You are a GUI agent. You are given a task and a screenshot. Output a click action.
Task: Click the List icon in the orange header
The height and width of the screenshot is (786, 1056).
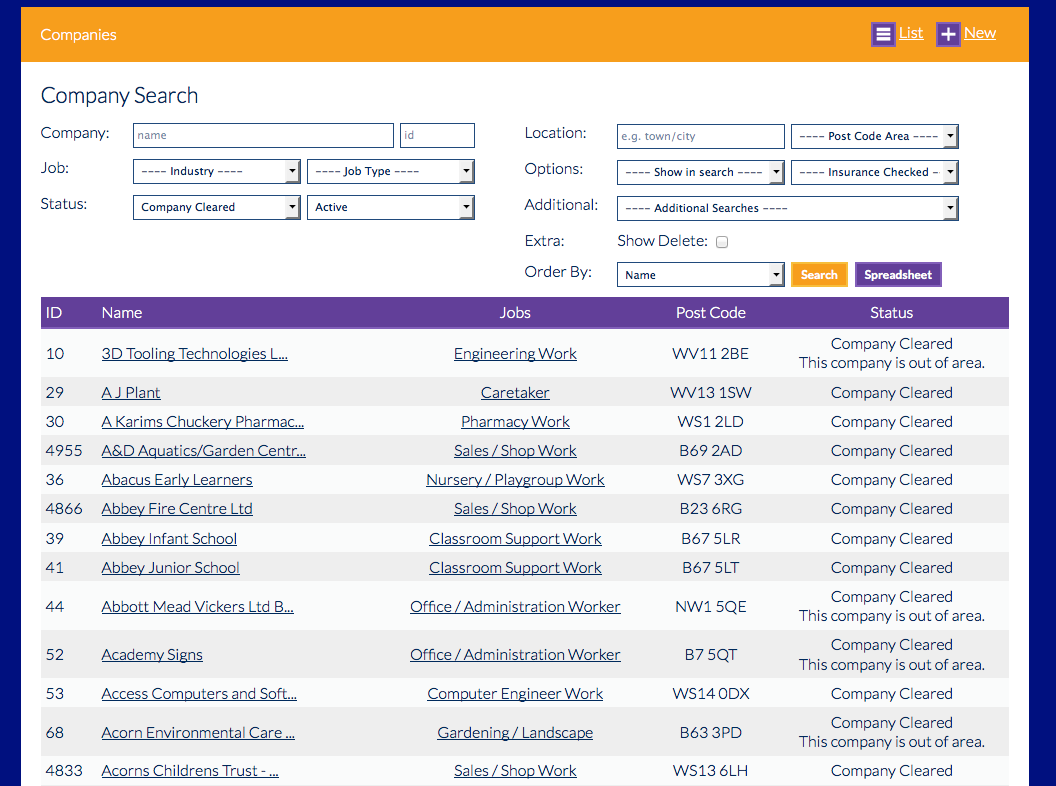(x=883, y=34)
